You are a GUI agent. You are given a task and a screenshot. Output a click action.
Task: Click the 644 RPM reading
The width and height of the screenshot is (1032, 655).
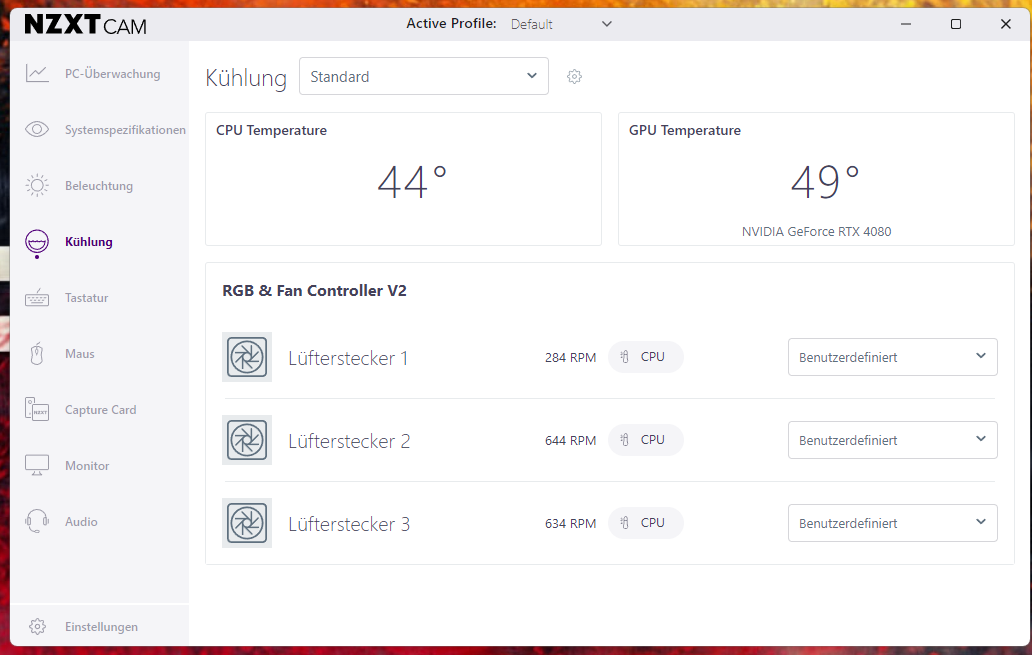coord(571,440)
